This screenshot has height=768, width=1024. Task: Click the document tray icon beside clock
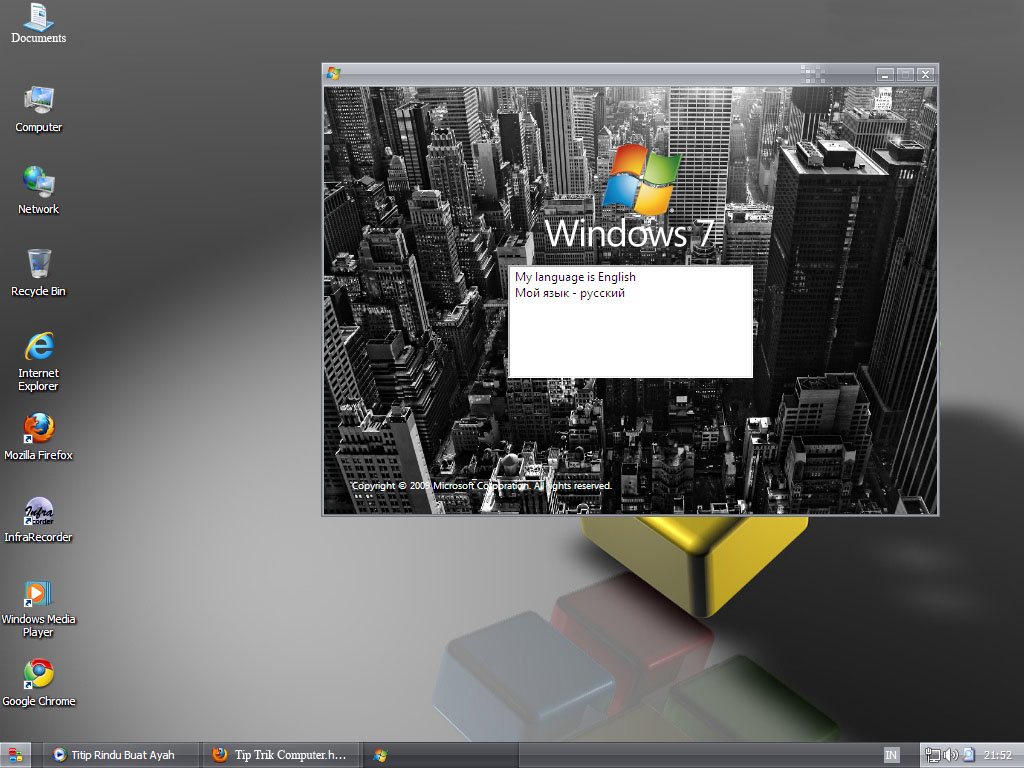click(x=968, y=755)
